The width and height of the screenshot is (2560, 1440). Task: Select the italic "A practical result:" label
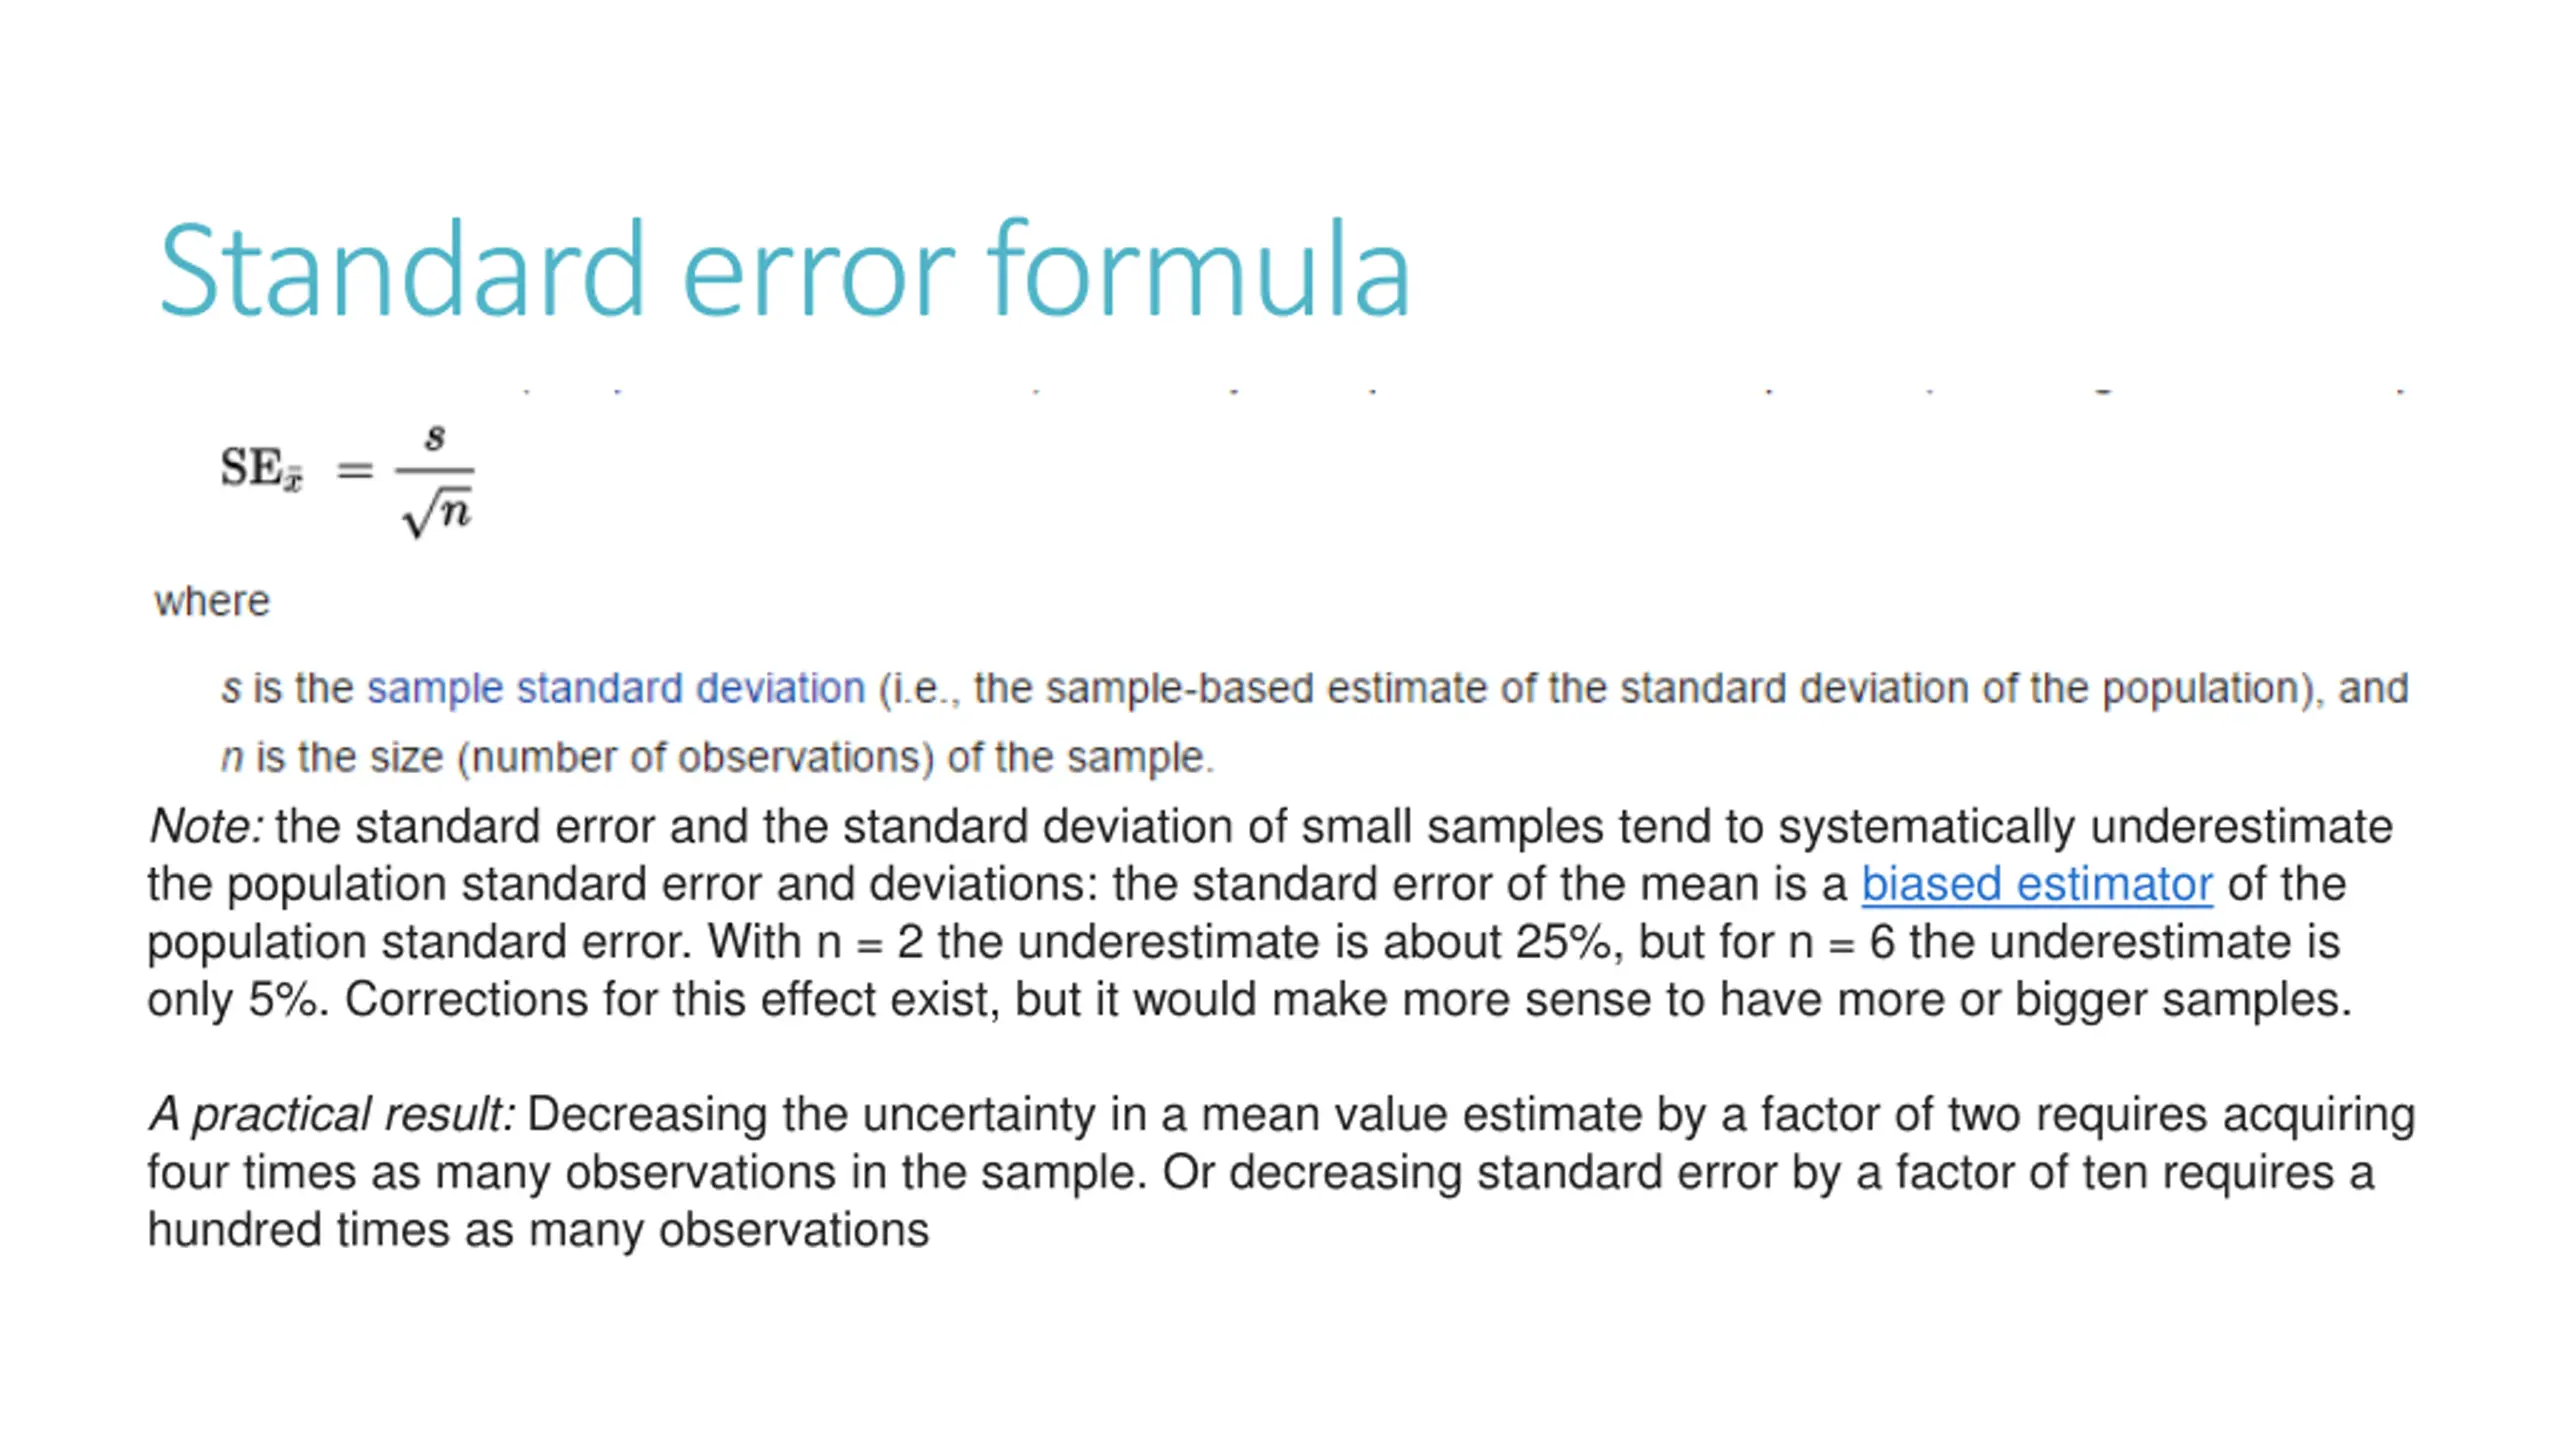[x=332, y=1115]
